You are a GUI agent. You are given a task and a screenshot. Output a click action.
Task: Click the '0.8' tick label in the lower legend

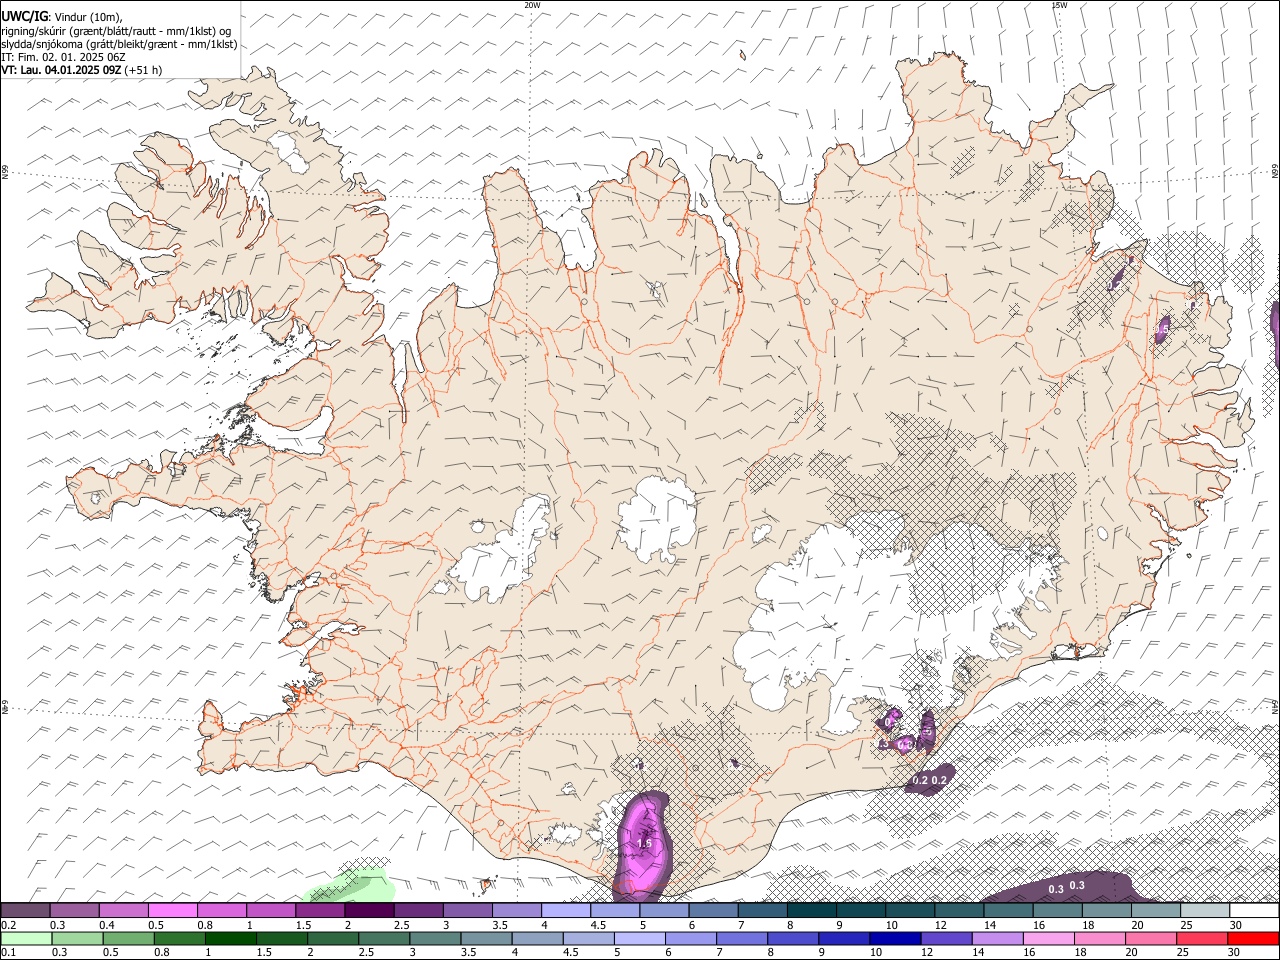coord(161,953)
